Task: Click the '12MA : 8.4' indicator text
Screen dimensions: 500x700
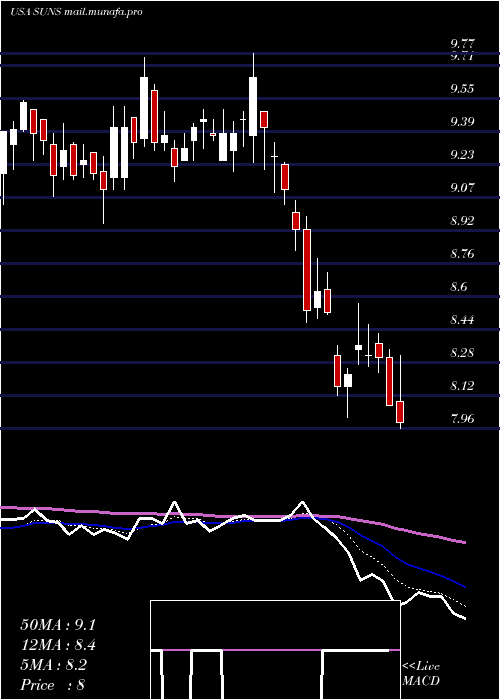Action: click(58, 645)
